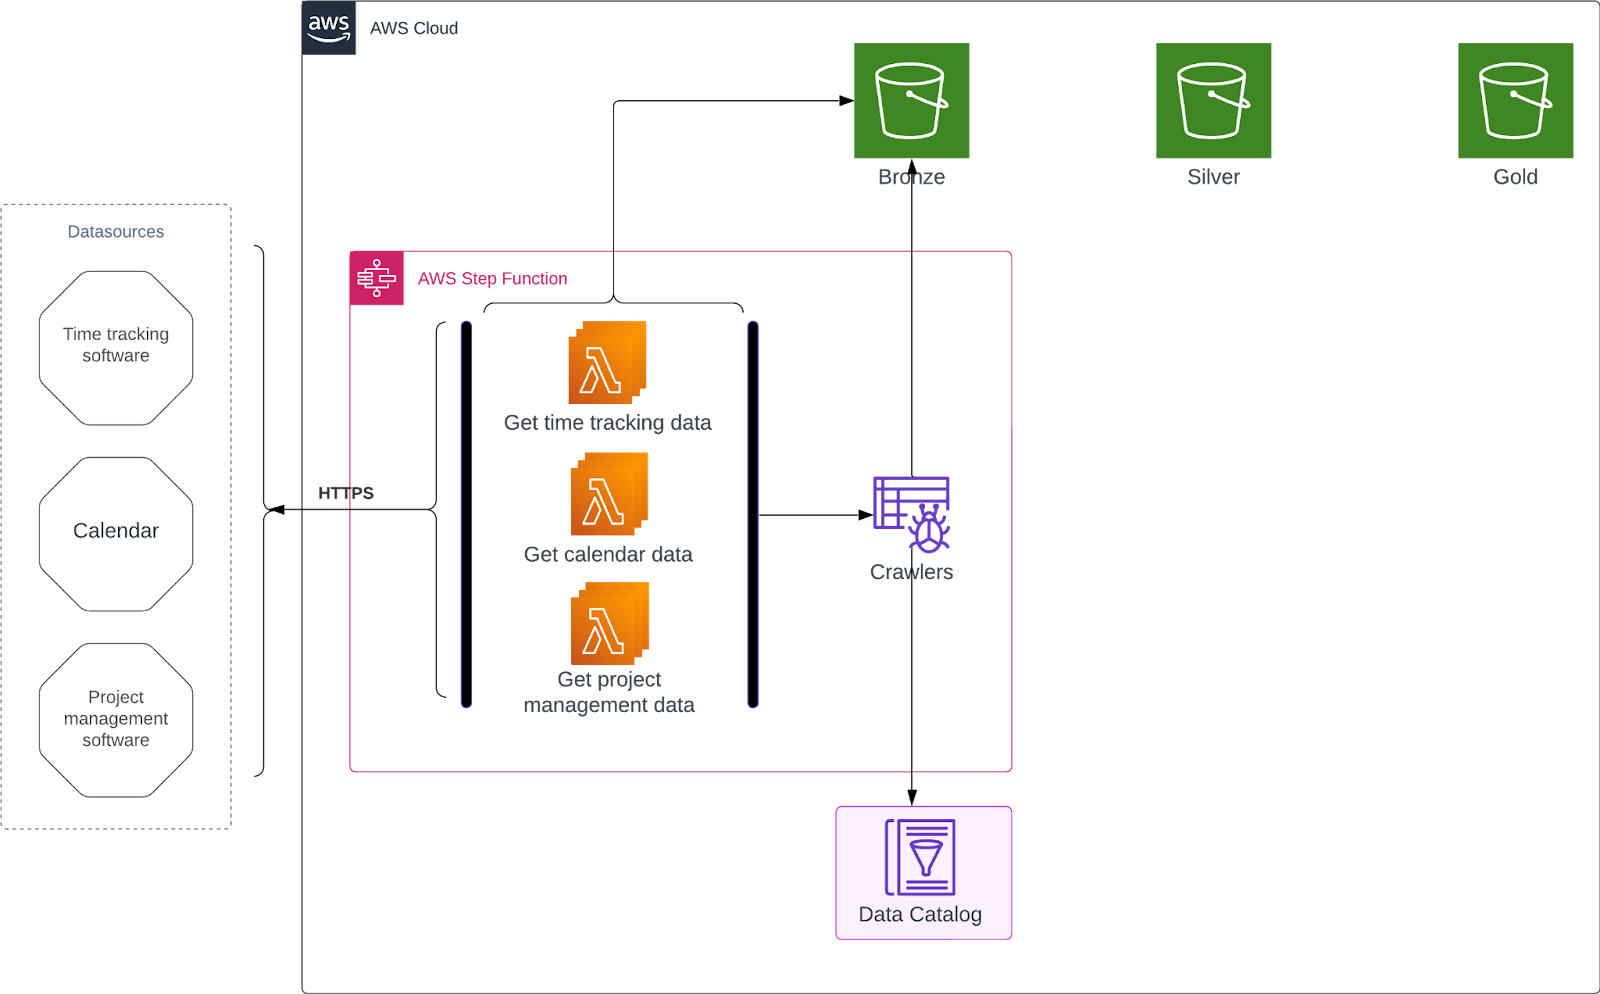The image size is (1600, 994).
Task: Select the Project management software octagon
Action: 116,720
